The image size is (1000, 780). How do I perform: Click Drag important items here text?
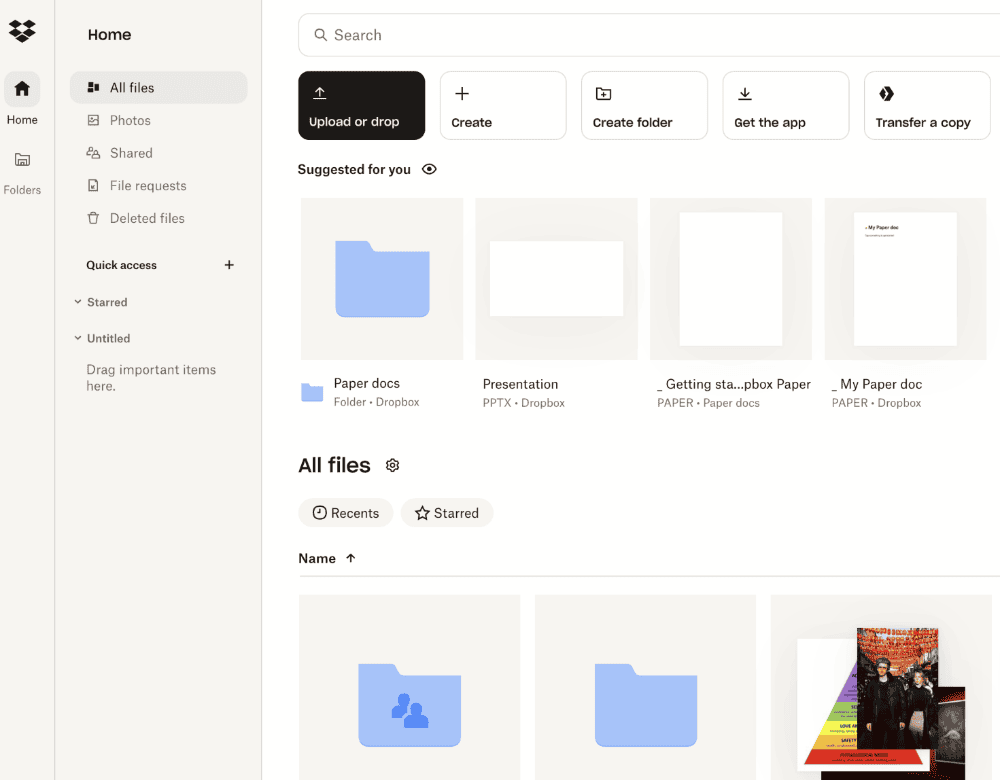pyautogui.click(x=151, y=378)
